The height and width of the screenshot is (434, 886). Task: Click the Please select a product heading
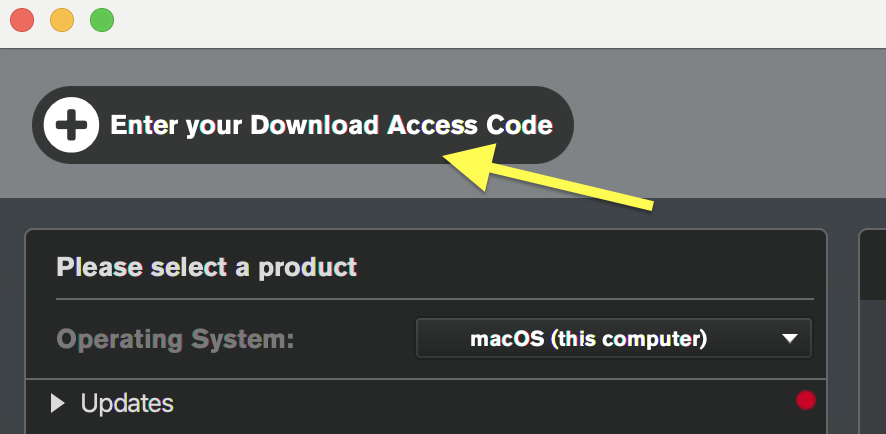206,267
